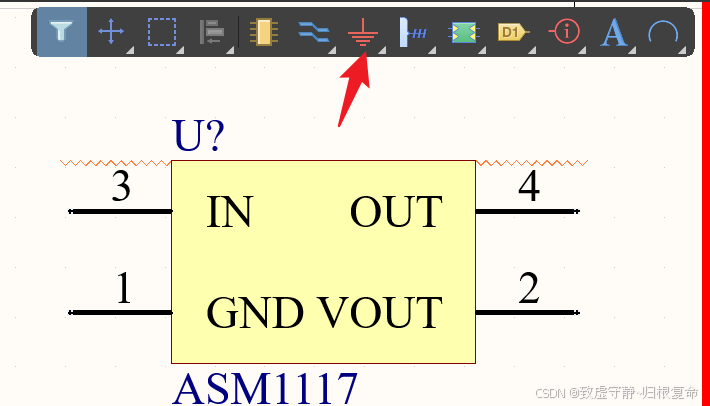The image size is (710, 406).
Task: Place a parameter set directive icon
Action: tap(564, 32)
